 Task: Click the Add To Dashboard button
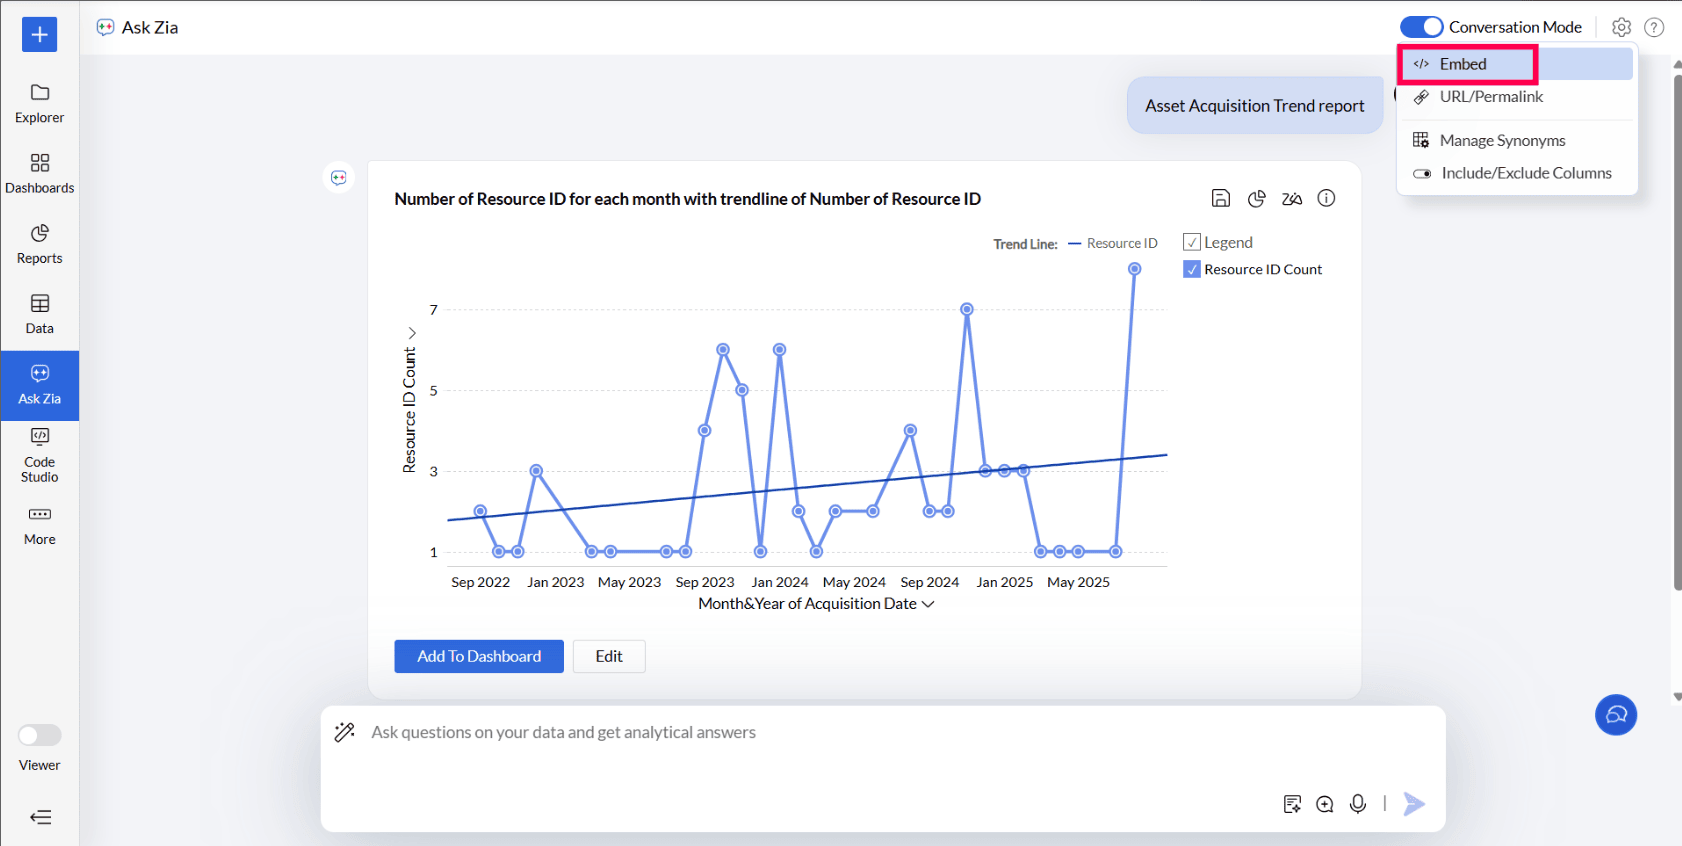coord(479,656)
